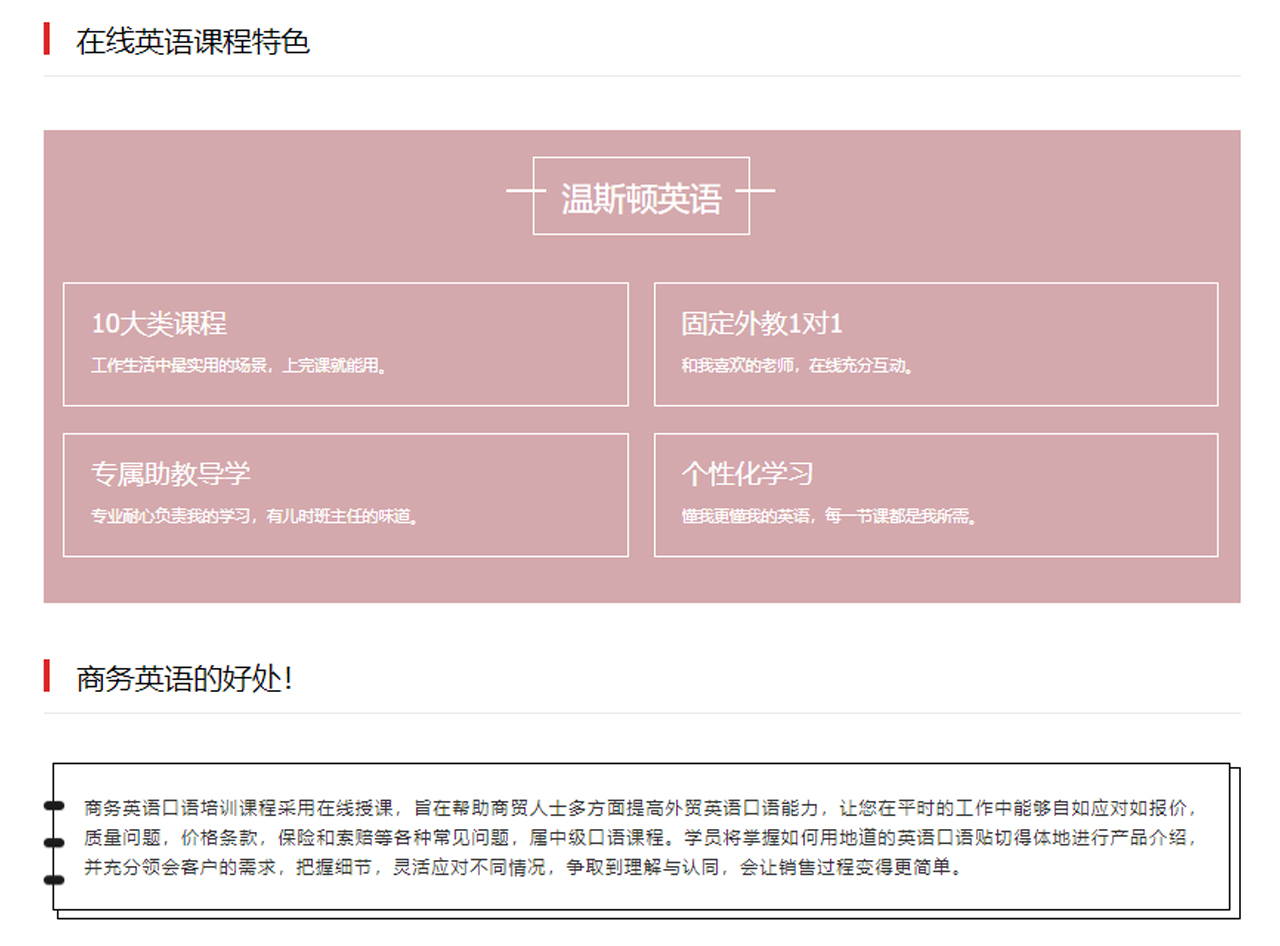Screen dimensions: 1280x946
Task: Select the 10大类课程 card title
Action: (159, 324)
